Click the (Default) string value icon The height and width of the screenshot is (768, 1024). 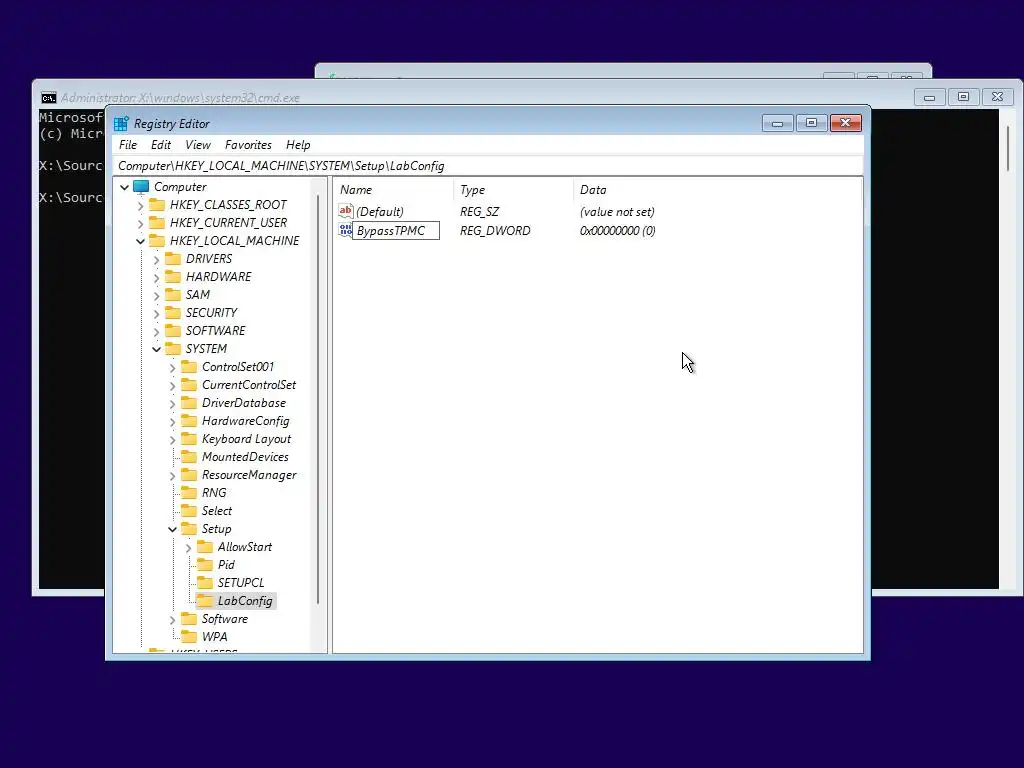[345, 211]
